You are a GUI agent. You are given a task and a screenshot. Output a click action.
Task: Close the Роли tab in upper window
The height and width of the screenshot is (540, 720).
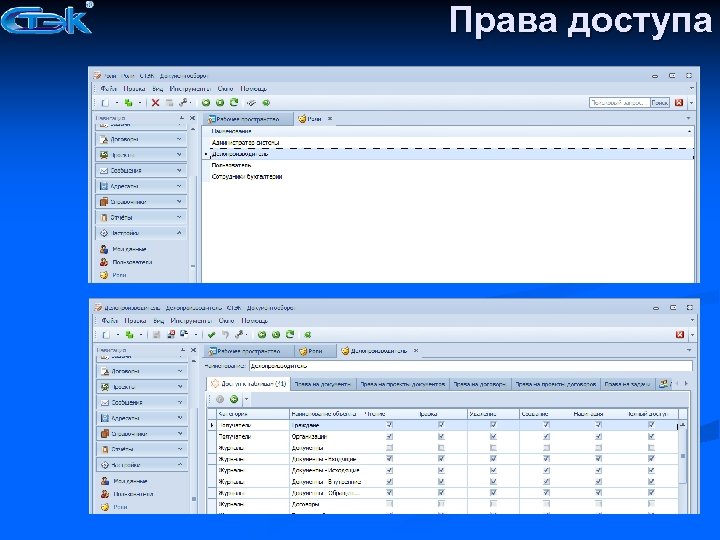coord(330,119)
